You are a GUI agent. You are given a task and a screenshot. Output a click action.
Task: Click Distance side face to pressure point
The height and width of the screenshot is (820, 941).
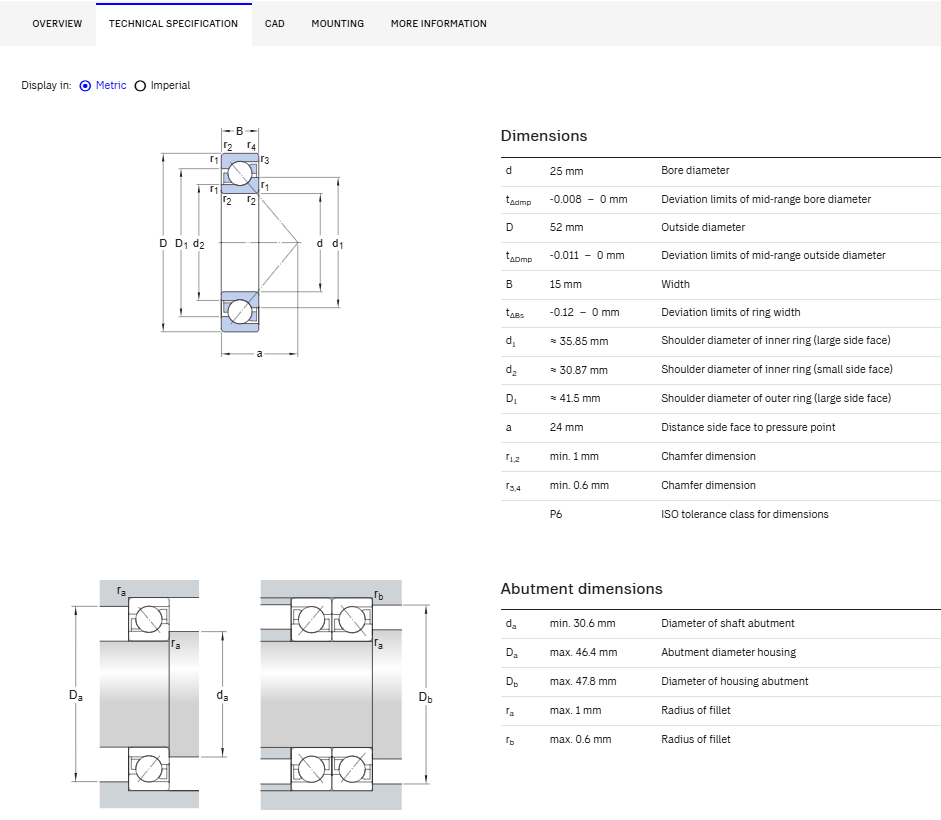(748, 427)
